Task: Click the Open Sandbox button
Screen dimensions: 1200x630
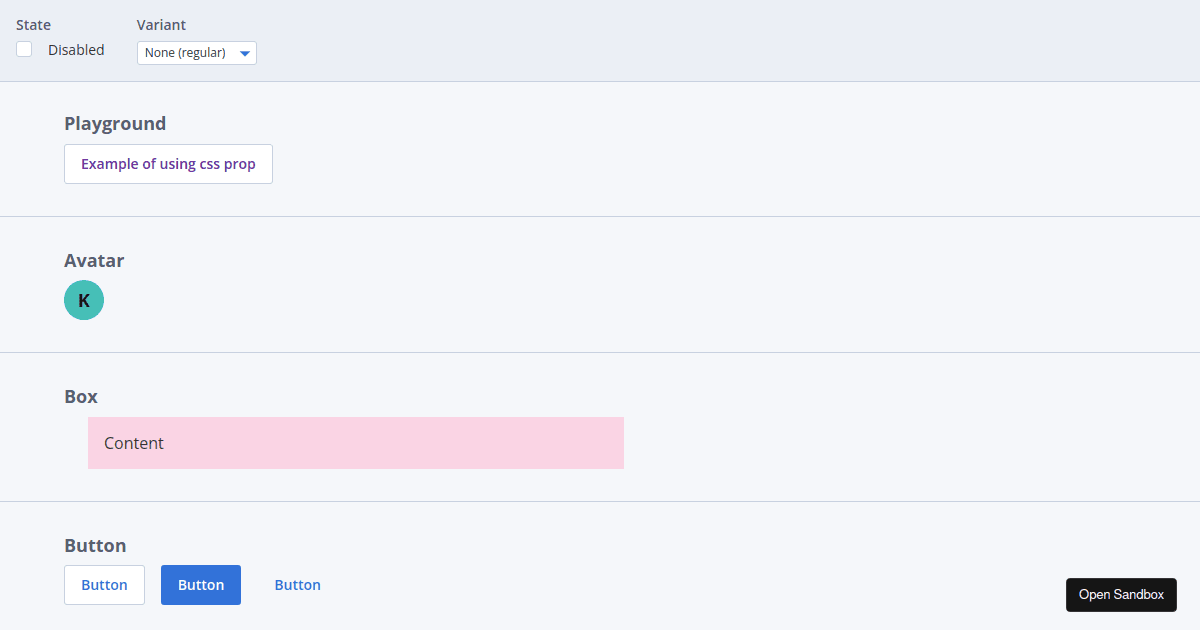Action: 1121,594
